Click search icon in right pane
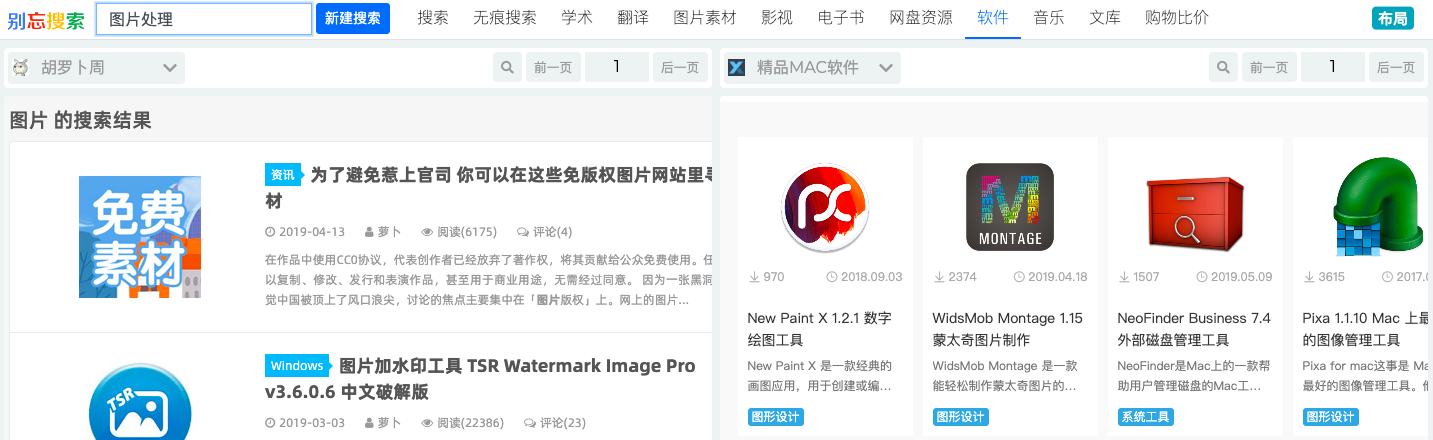1433x440 pixels. (x=1224, y=68)
